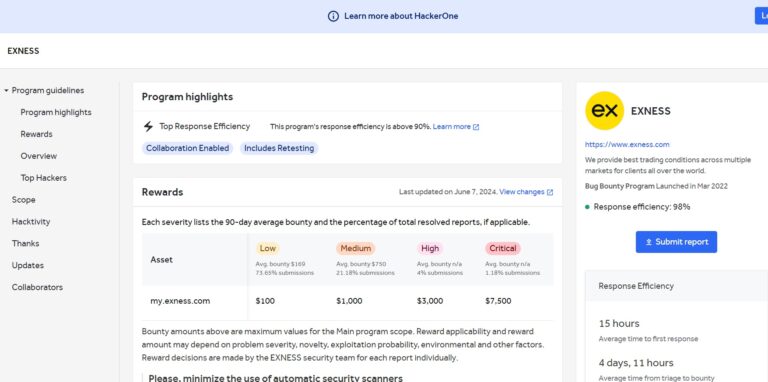Open Program highlights in the sidebar

click(x=56, y=112)
